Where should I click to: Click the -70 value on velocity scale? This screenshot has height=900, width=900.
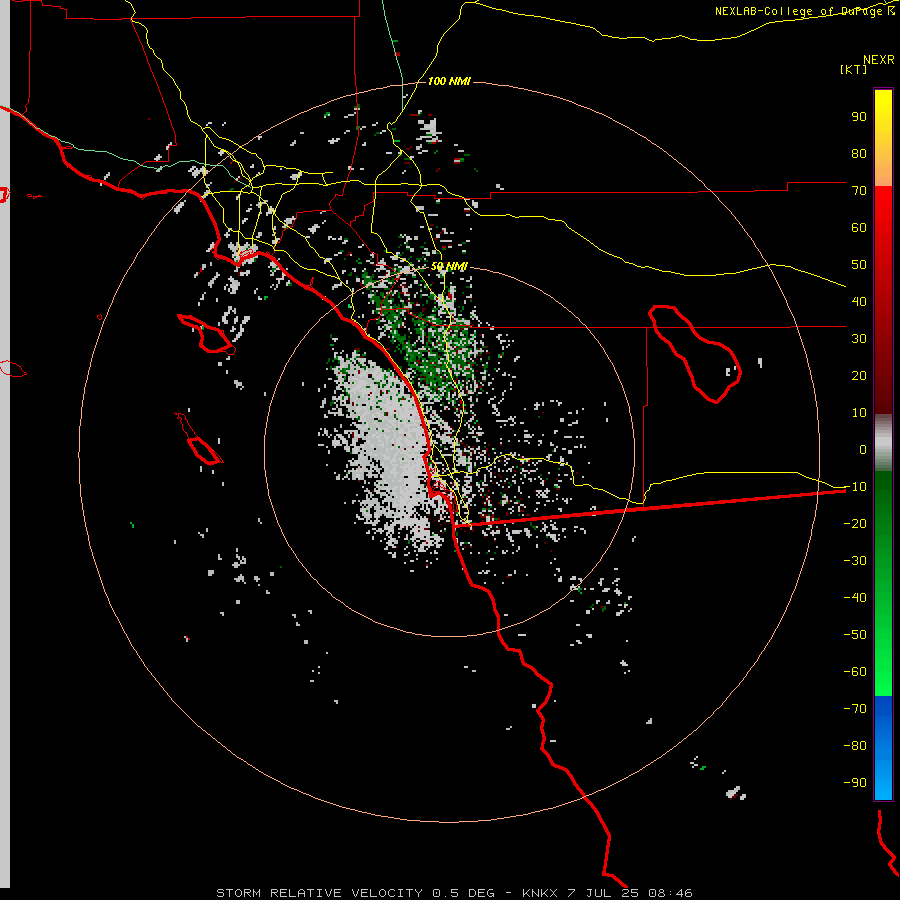(x=855, y=709)
